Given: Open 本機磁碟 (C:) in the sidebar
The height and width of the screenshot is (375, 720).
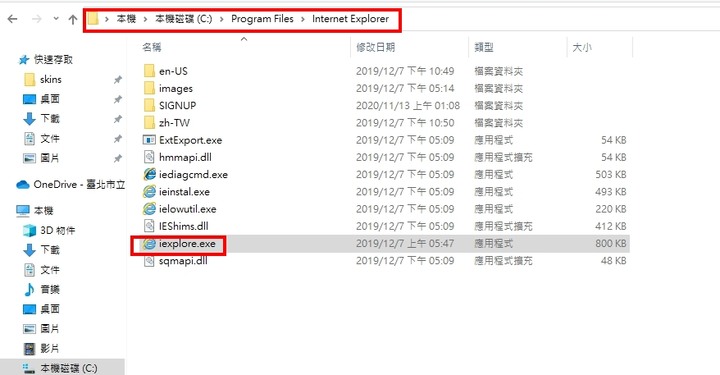Looking at the screenshot, I should (68, 368).
